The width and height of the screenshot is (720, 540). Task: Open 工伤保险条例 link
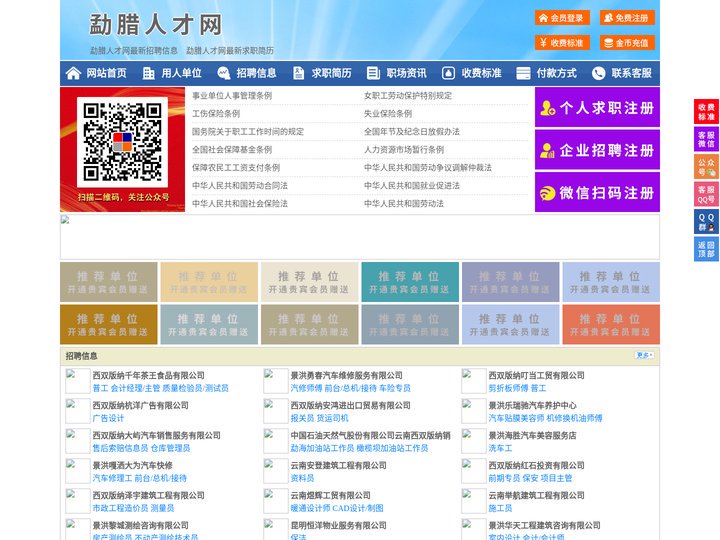pos(216,113)
